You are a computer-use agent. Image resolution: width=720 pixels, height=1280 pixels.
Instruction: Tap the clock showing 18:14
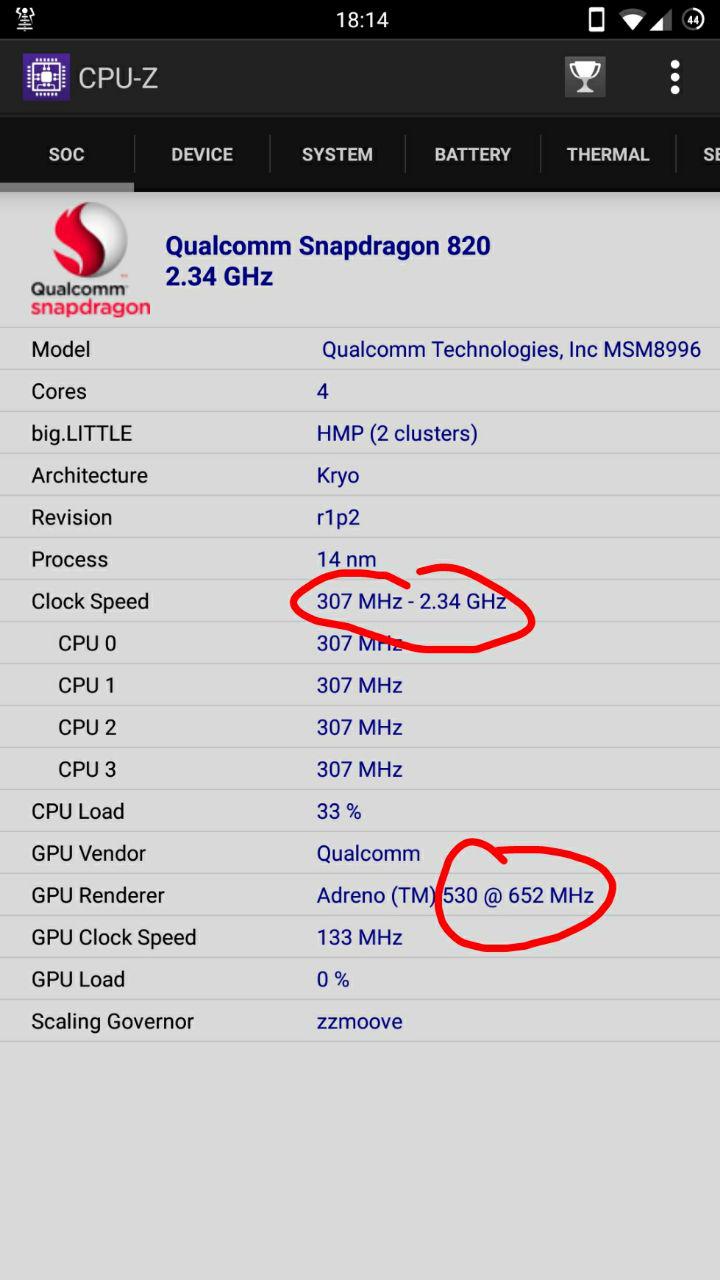coord(361,19)
